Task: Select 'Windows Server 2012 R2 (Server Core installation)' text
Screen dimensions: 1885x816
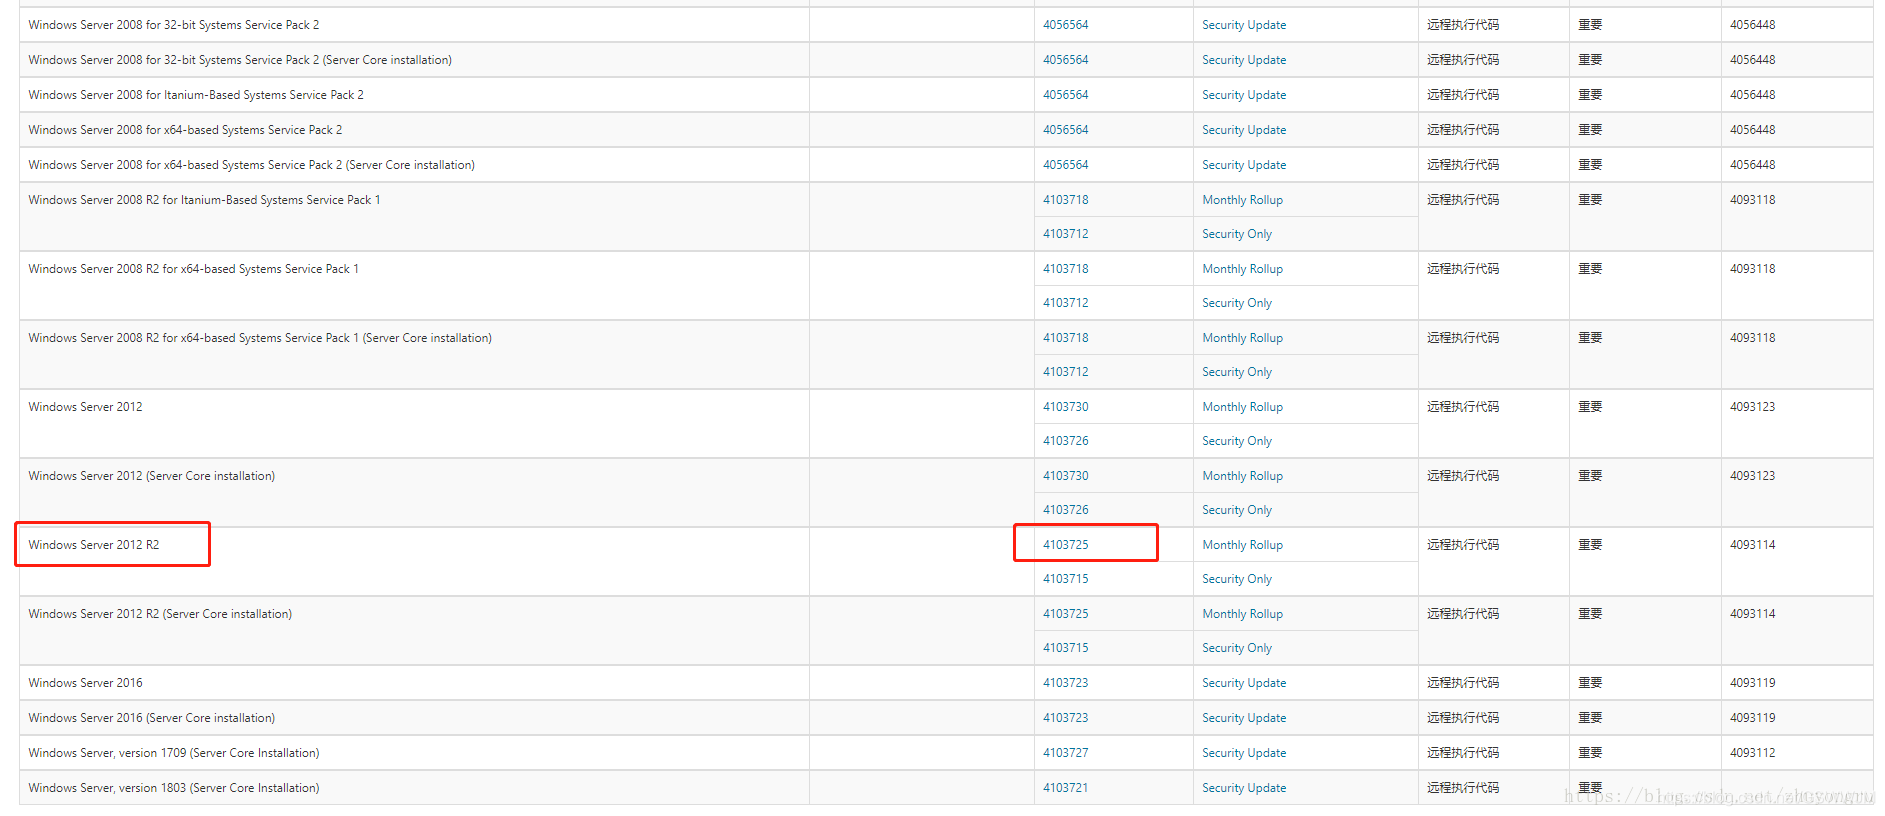Action: pos(160,614)
